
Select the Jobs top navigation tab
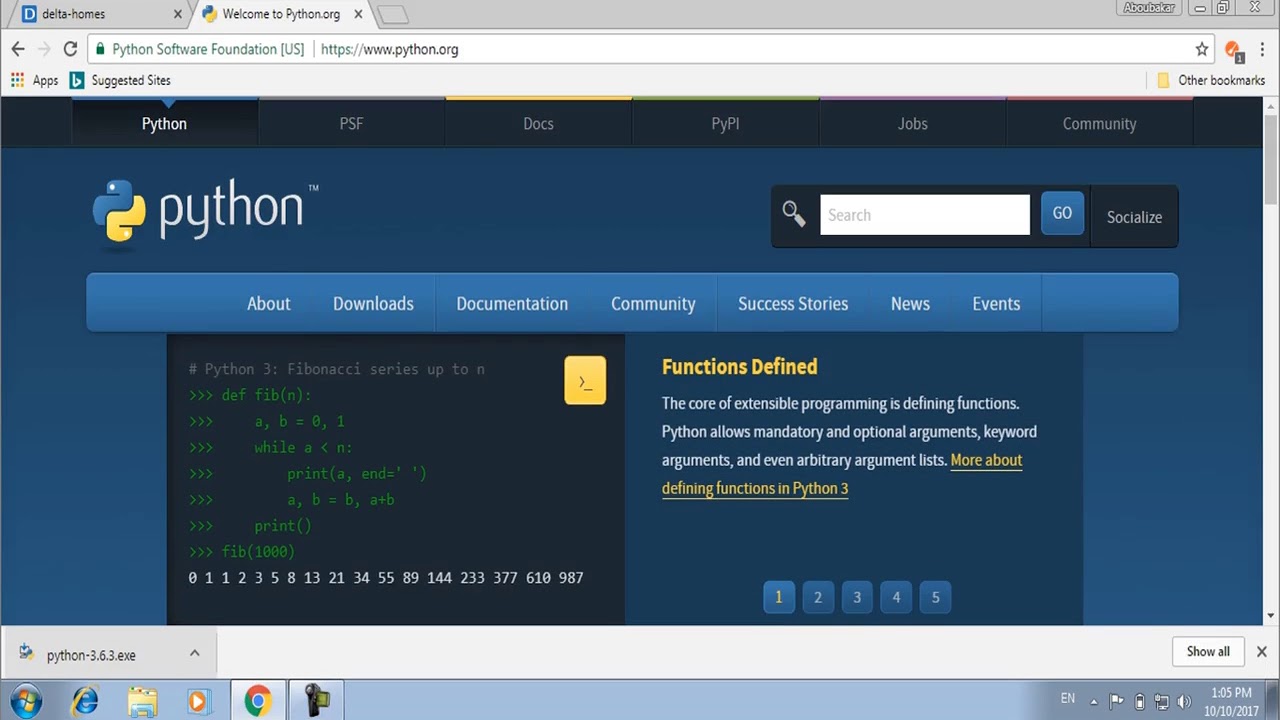coord(912,123)
